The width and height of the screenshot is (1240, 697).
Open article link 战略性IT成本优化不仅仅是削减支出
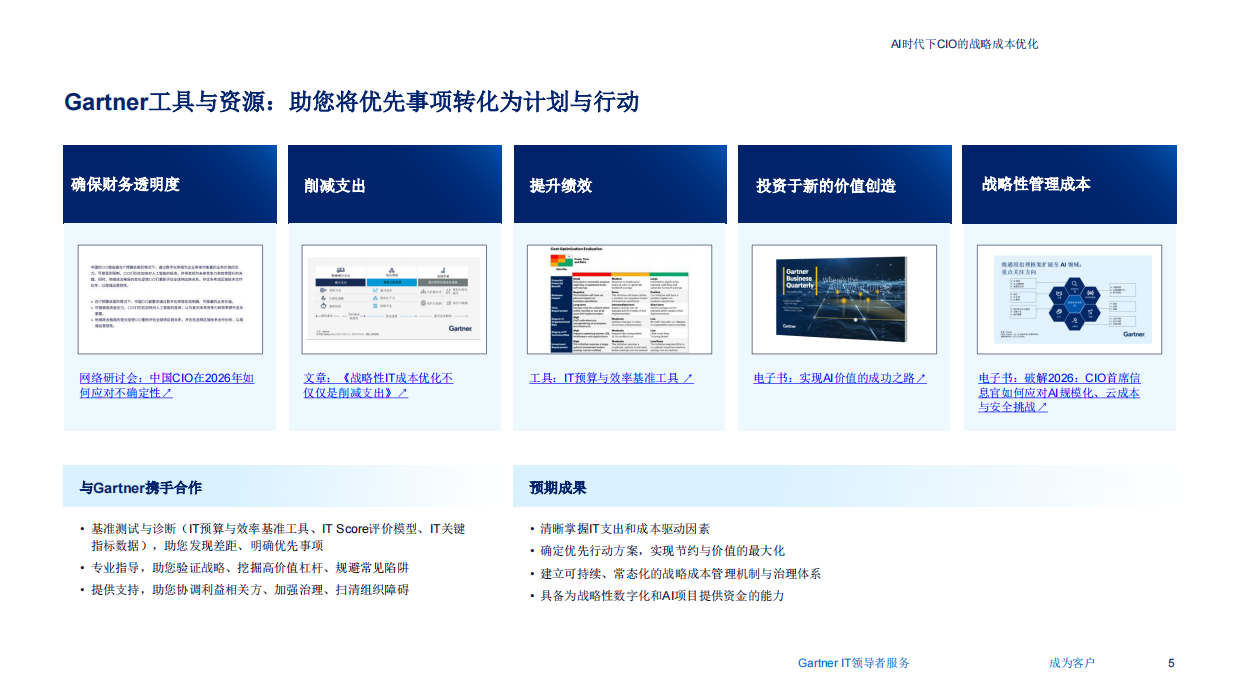click(378, 386)
